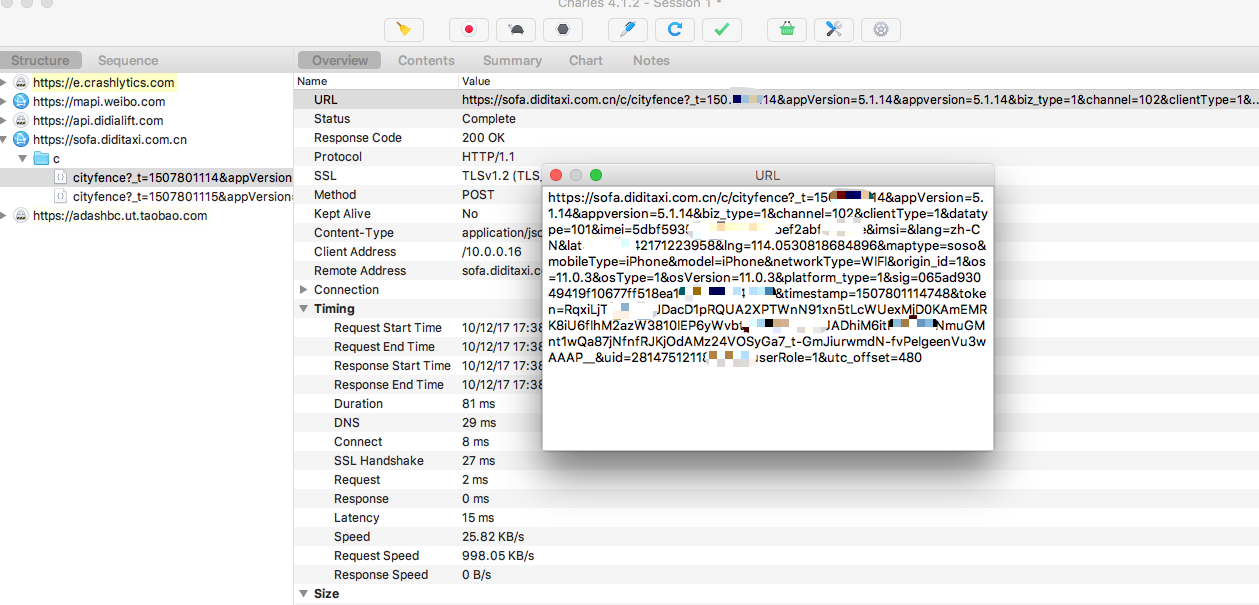Switch to the Sequence tab
This screenshot has width=1259, height=605.
point(128,60)
